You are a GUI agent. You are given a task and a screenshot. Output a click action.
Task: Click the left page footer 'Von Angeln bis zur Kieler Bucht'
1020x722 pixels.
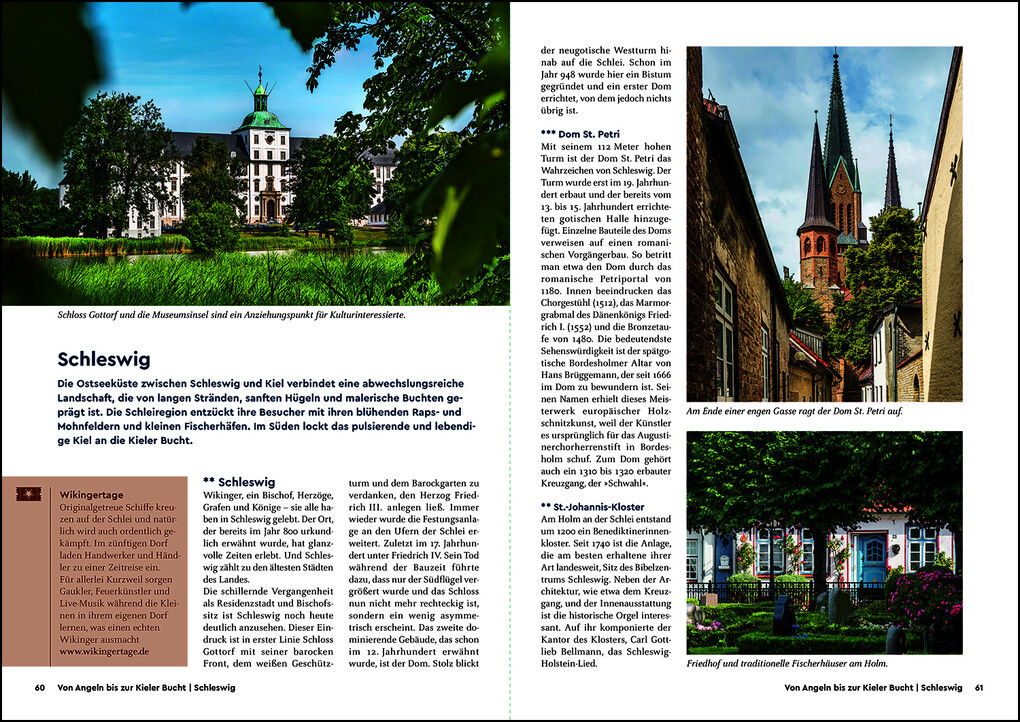(x=122, y=688)
